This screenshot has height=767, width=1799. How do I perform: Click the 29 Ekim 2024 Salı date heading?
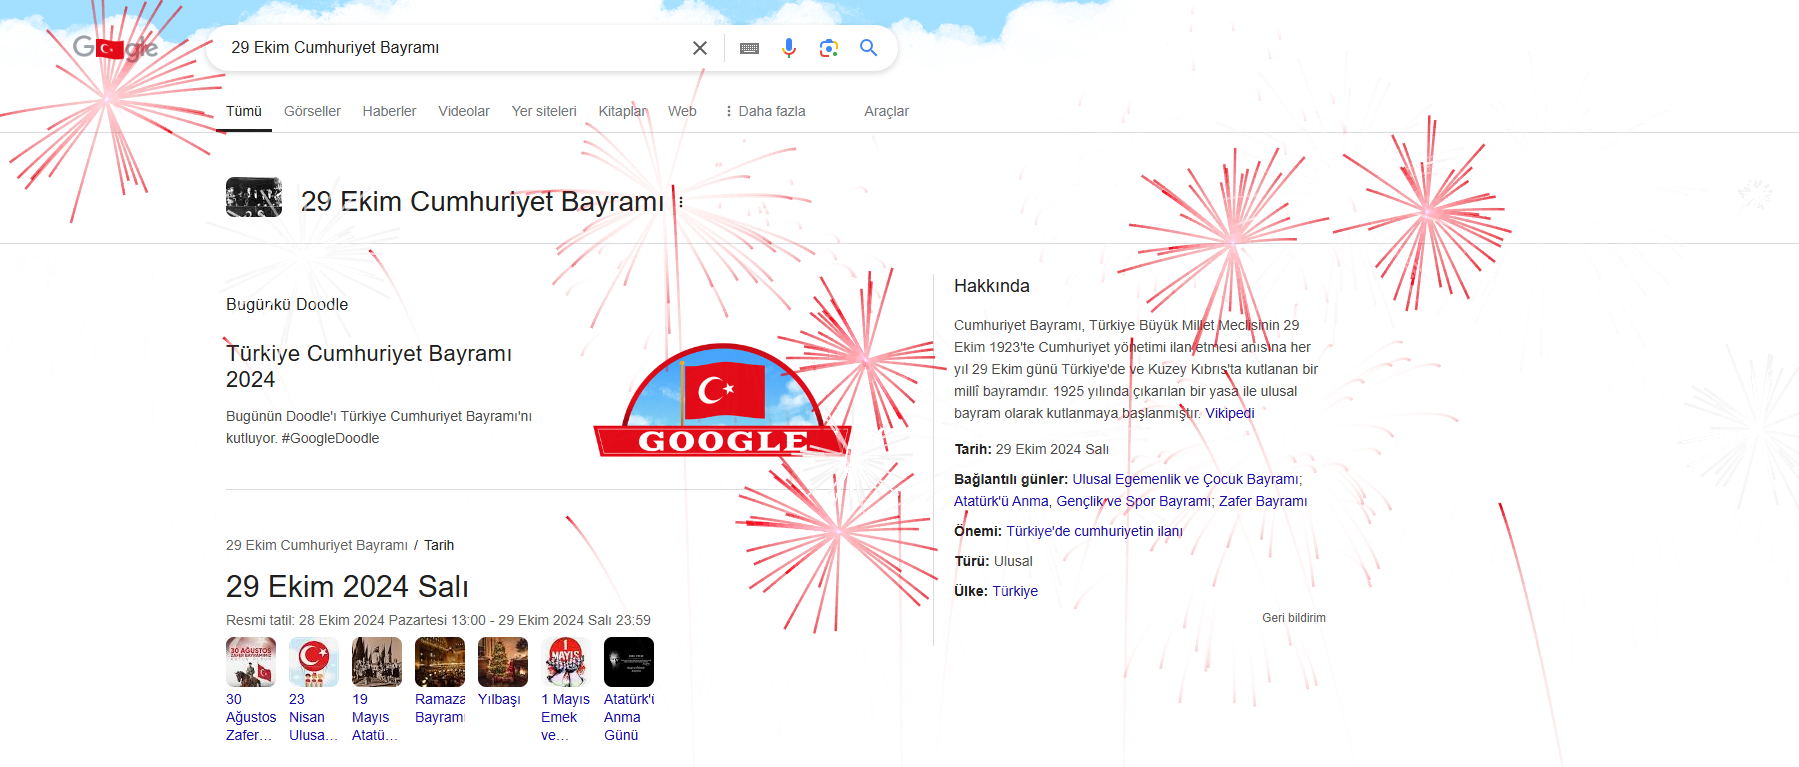point(347,586)
